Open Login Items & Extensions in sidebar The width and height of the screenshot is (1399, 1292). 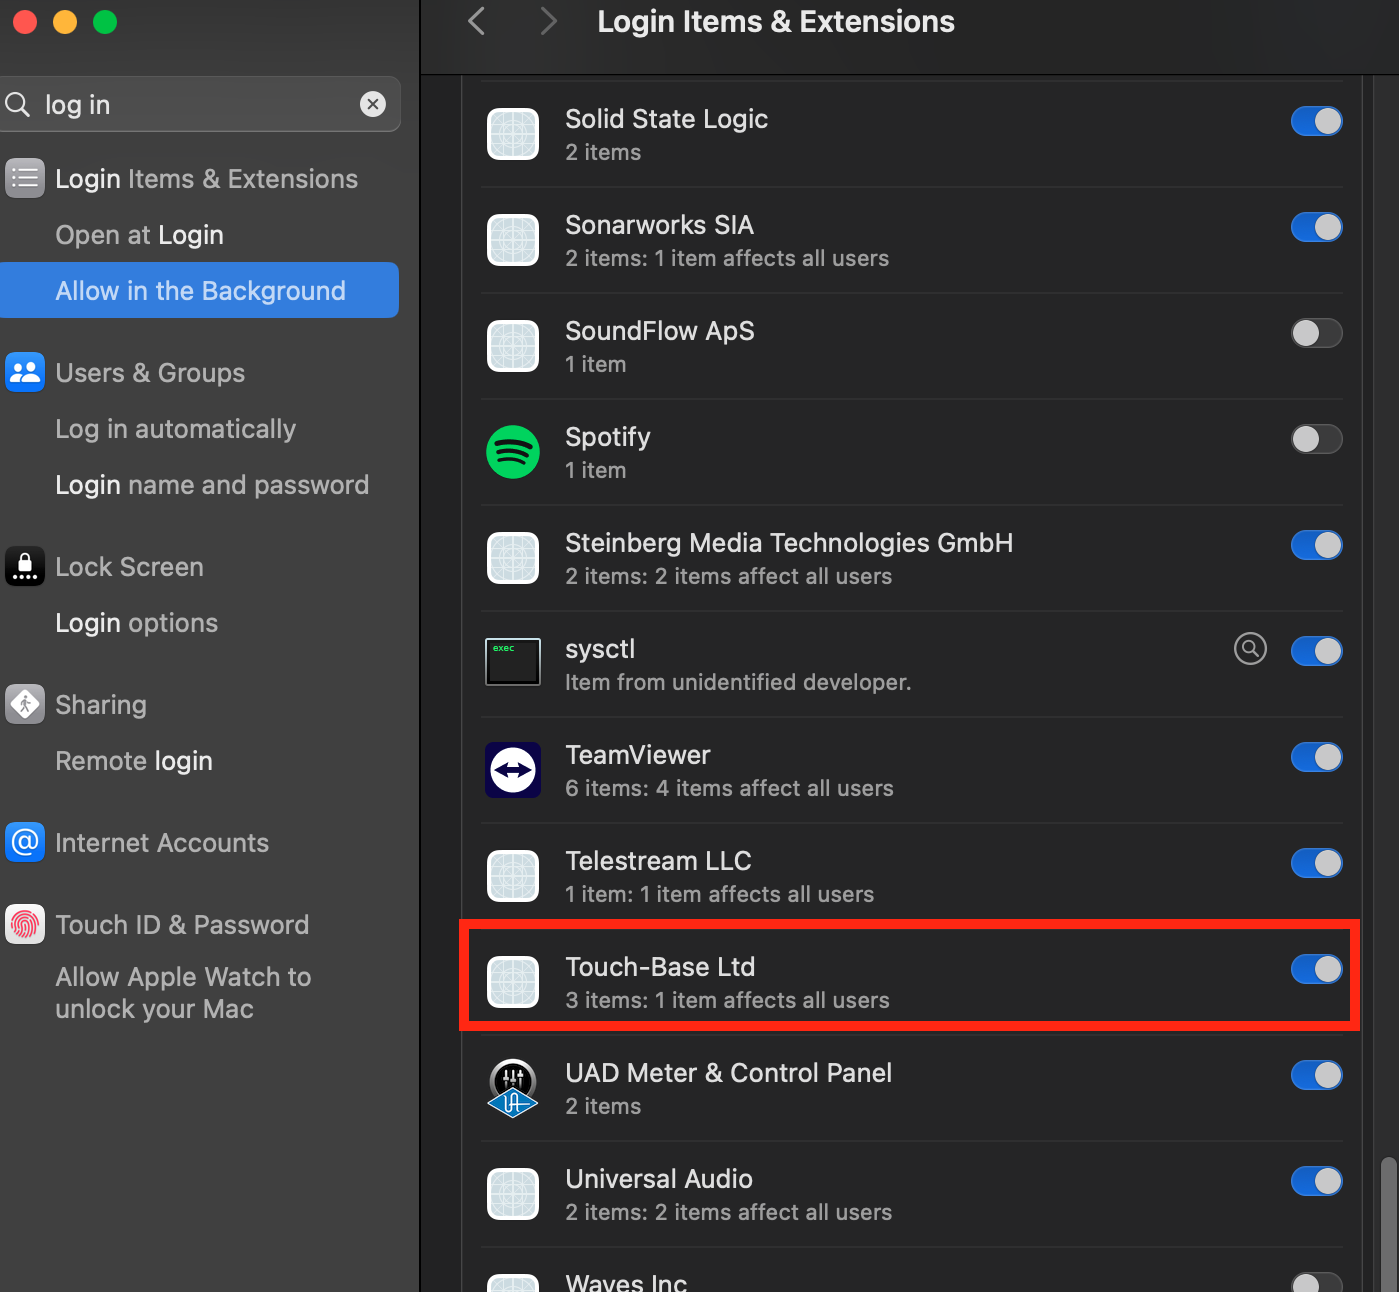pos(200,179)
